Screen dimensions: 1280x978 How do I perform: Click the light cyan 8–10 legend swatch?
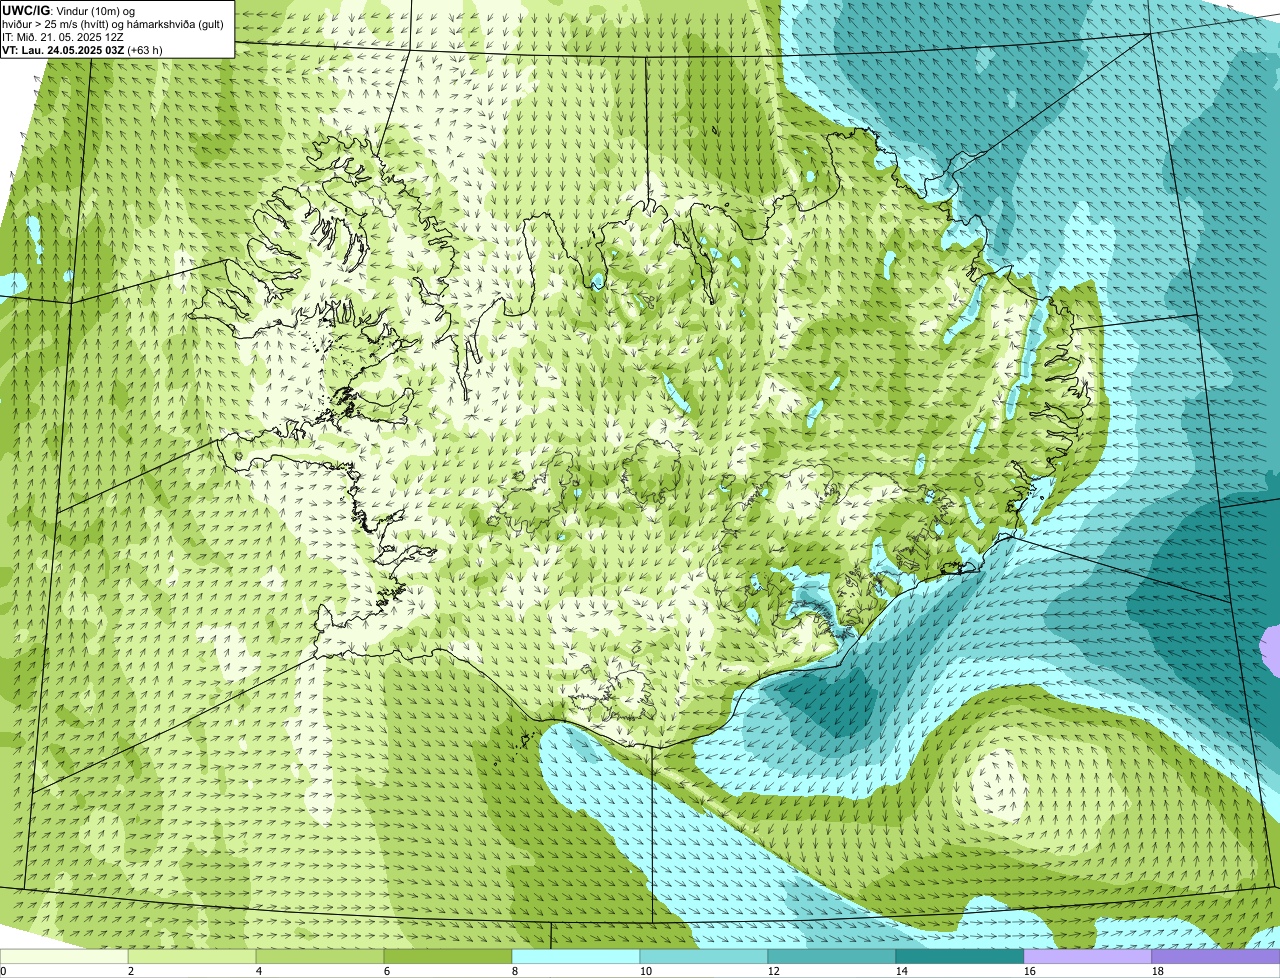click(x=576, y=957)
